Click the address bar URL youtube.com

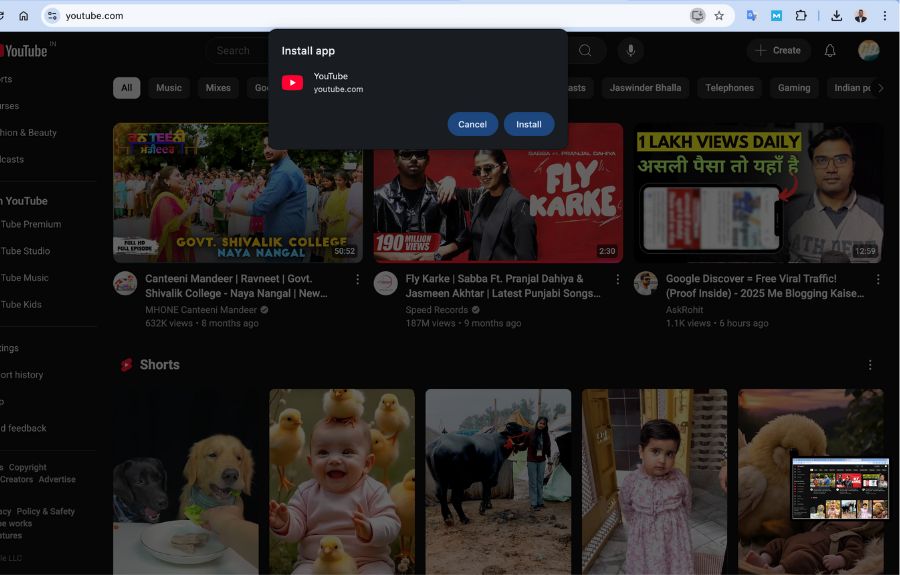(94, 15)
